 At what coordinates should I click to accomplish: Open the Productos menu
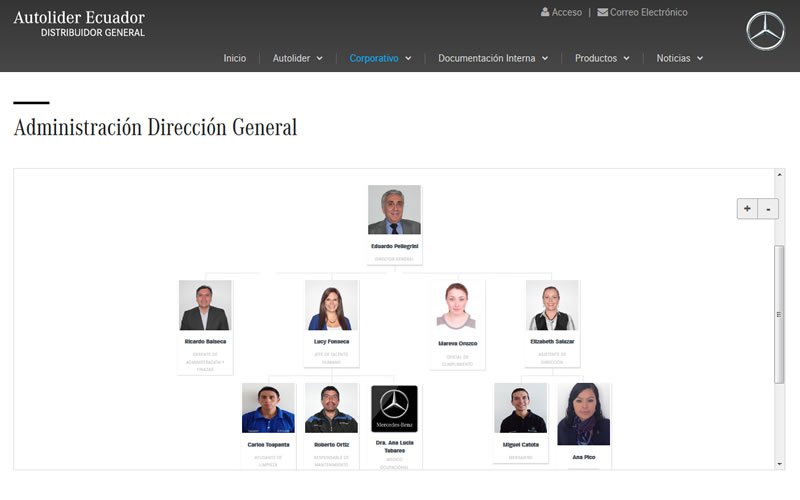click(602, 58)
